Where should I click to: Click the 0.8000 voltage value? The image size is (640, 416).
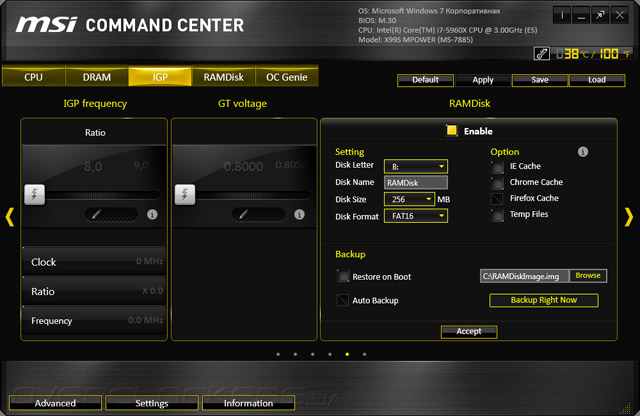click(243, 167)
